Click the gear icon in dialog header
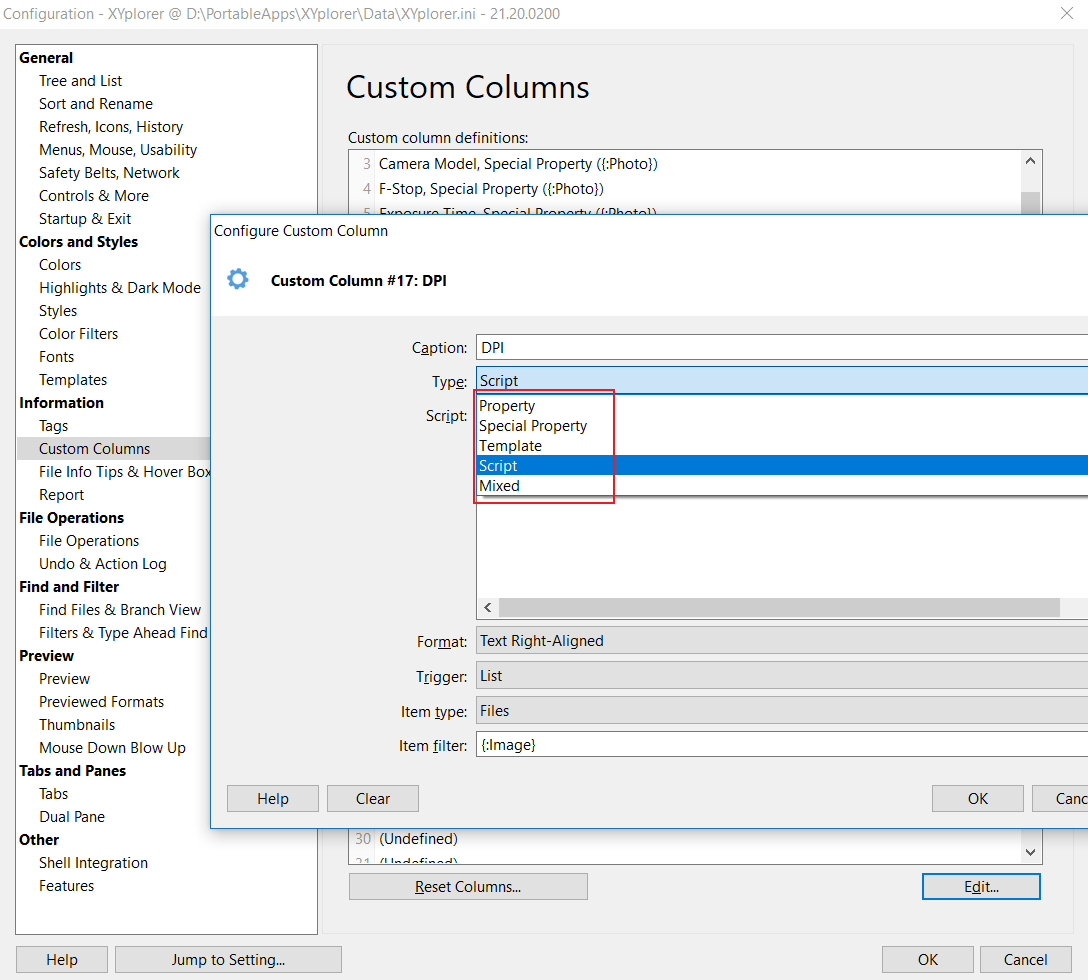The height and width of the screenshot is (980, 1088). (x=238, y=280)
